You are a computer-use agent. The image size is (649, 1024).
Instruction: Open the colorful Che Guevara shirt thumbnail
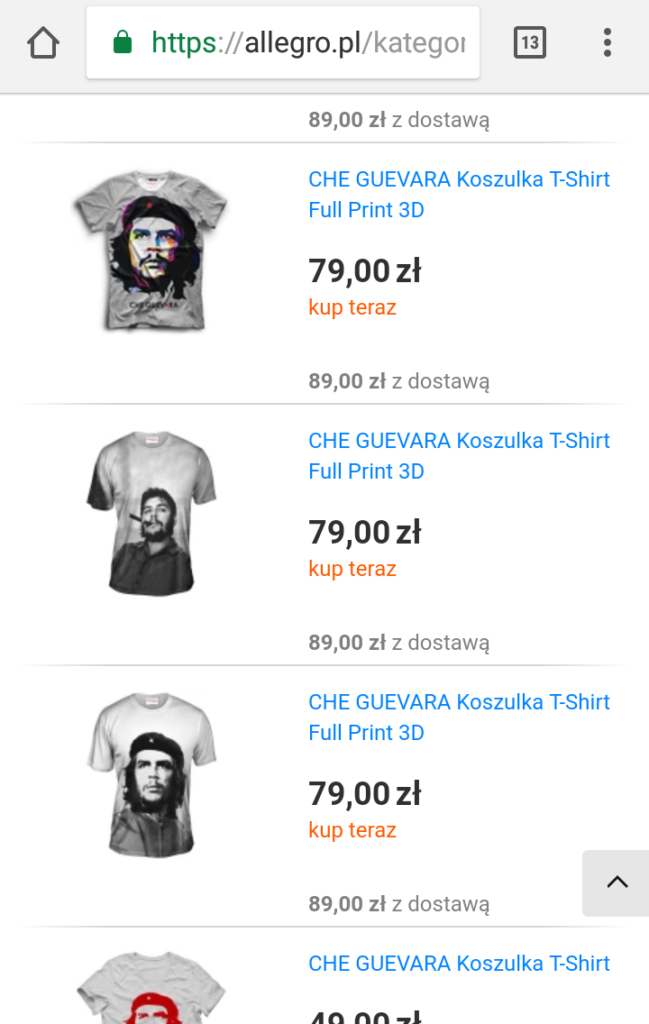pos(151,251)
